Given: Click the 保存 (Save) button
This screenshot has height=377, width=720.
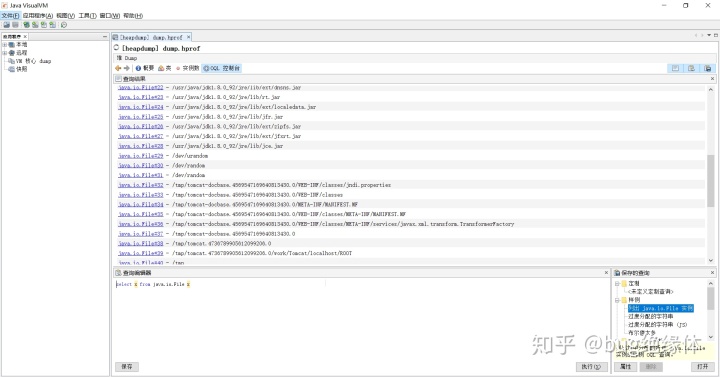Looking at the screenshot, I should pos(127,366).
